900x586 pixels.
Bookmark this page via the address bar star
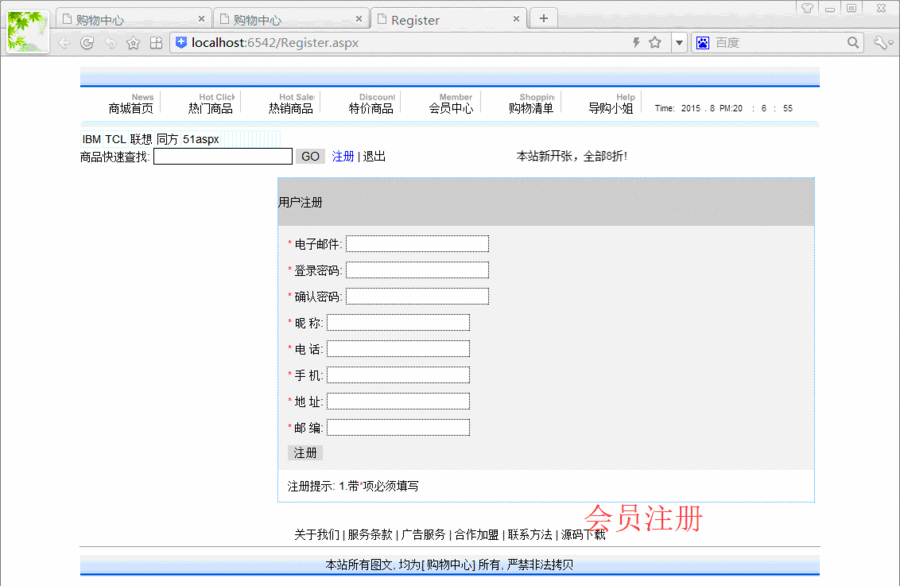click(x=656, y=42)
